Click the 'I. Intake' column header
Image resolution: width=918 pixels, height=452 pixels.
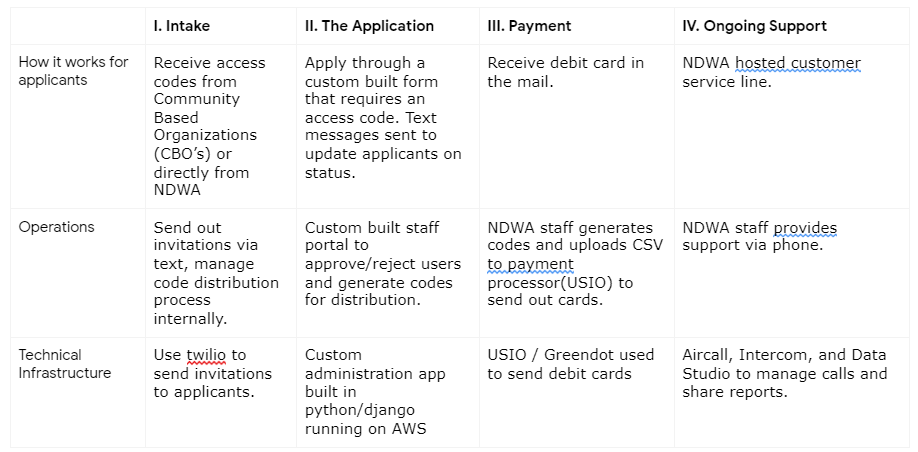(182, 26)
